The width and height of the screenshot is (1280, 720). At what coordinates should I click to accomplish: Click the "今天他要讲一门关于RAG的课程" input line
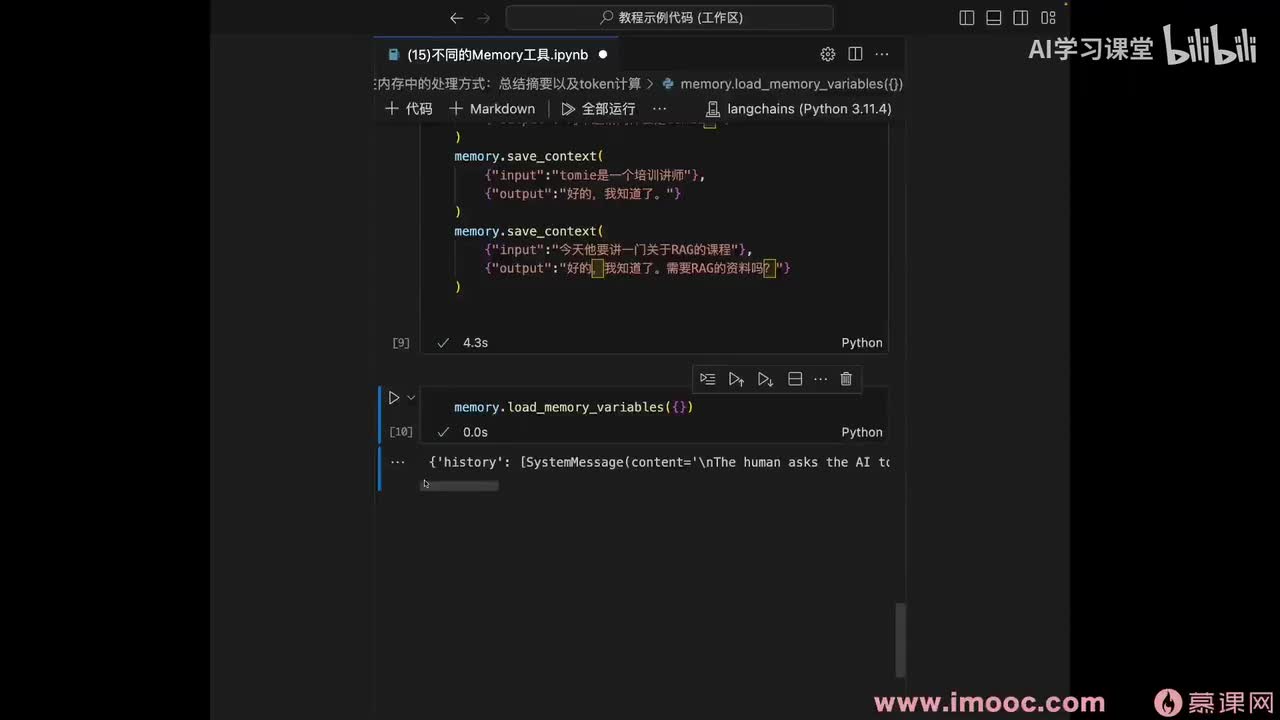coord(618,250)
